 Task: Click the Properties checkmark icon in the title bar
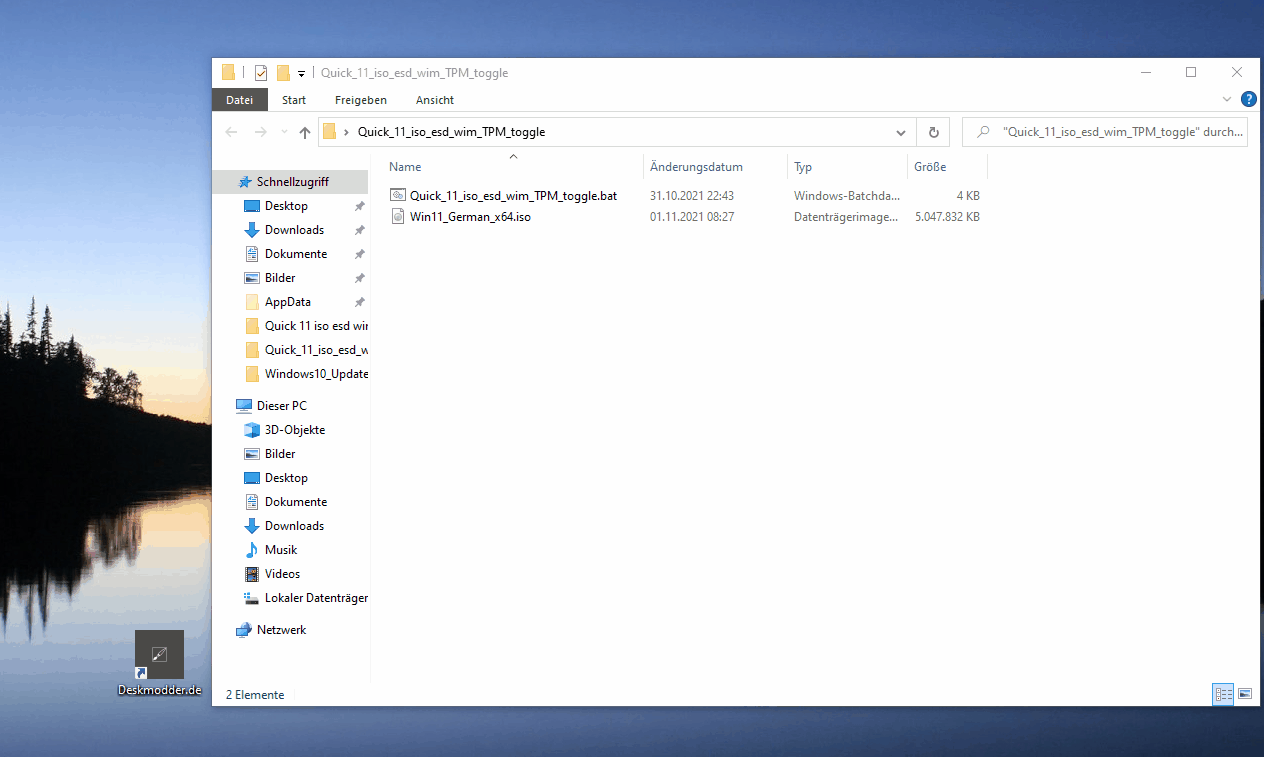point(261,73)
